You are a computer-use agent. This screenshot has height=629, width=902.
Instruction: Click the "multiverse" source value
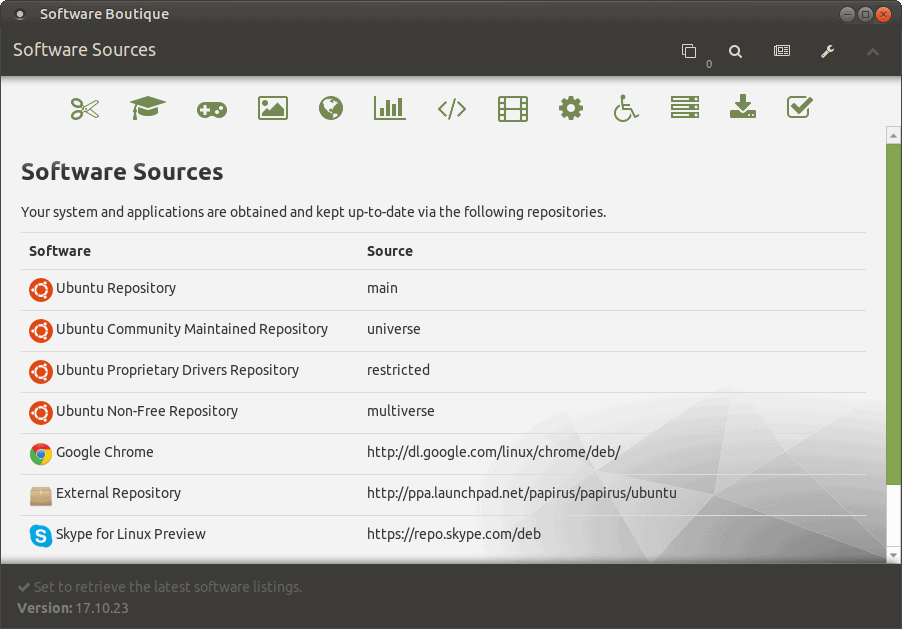(400, 411)
